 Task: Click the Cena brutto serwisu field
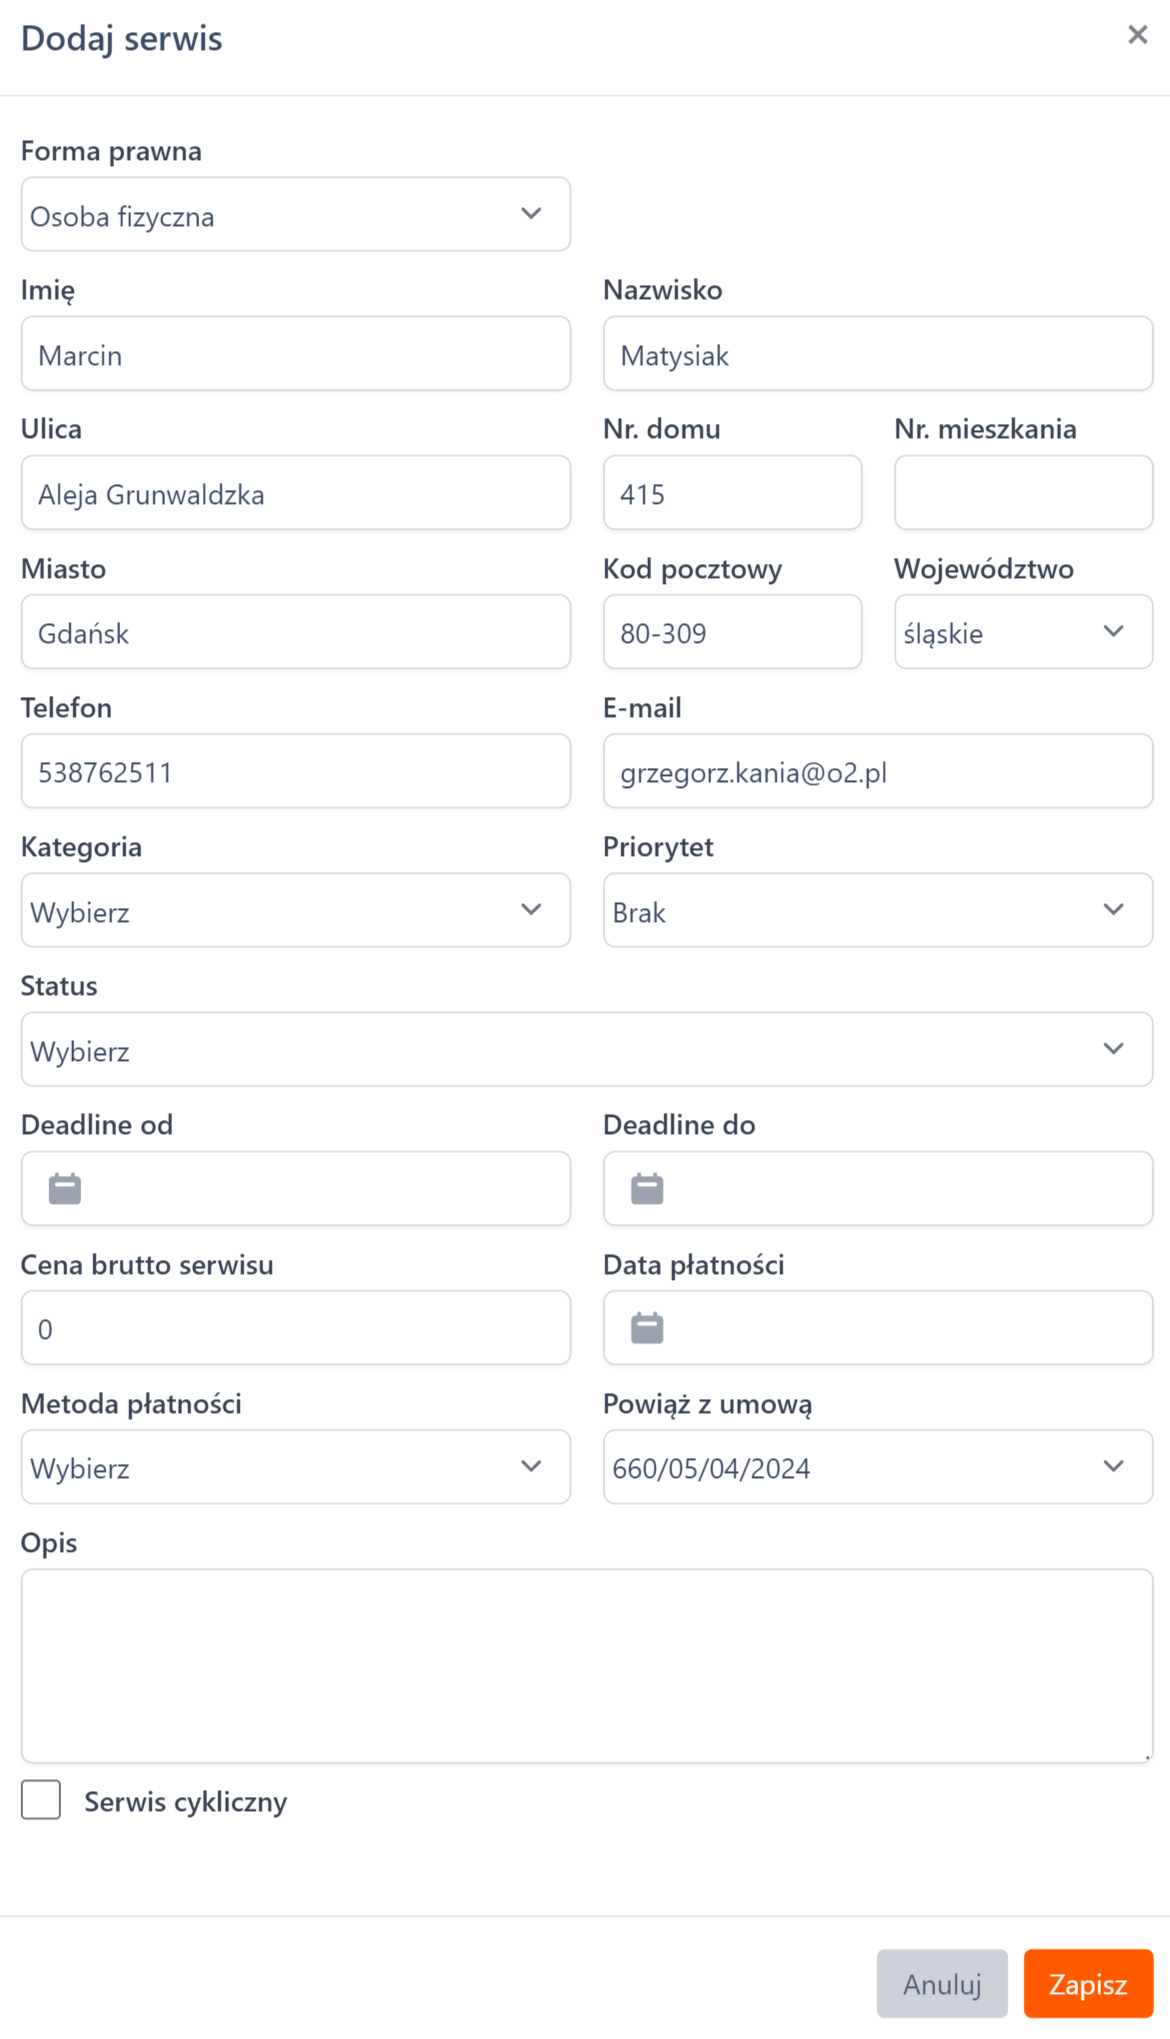295,1328
